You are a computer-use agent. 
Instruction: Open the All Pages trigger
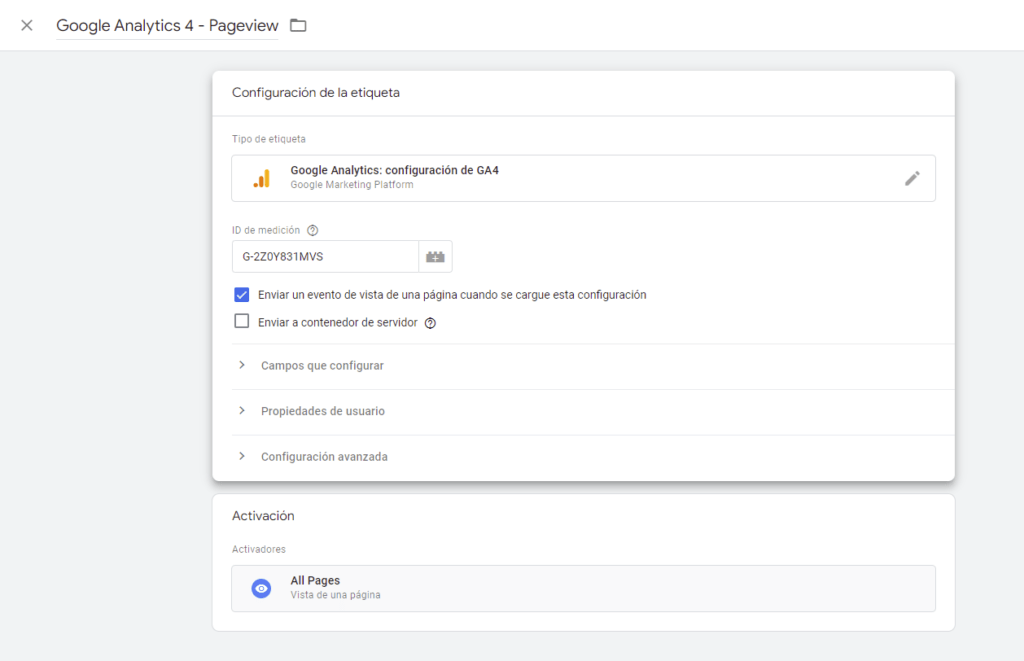[x=583, y=588]
